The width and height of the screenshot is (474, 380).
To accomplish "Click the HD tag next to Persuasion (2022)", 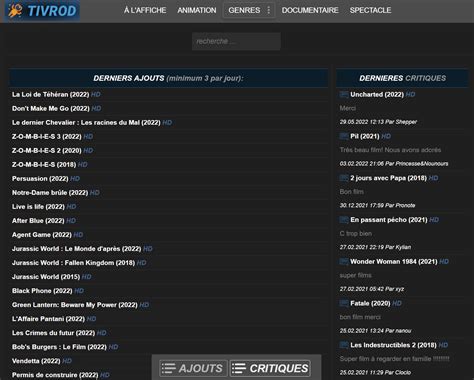I will coord(75,178).
